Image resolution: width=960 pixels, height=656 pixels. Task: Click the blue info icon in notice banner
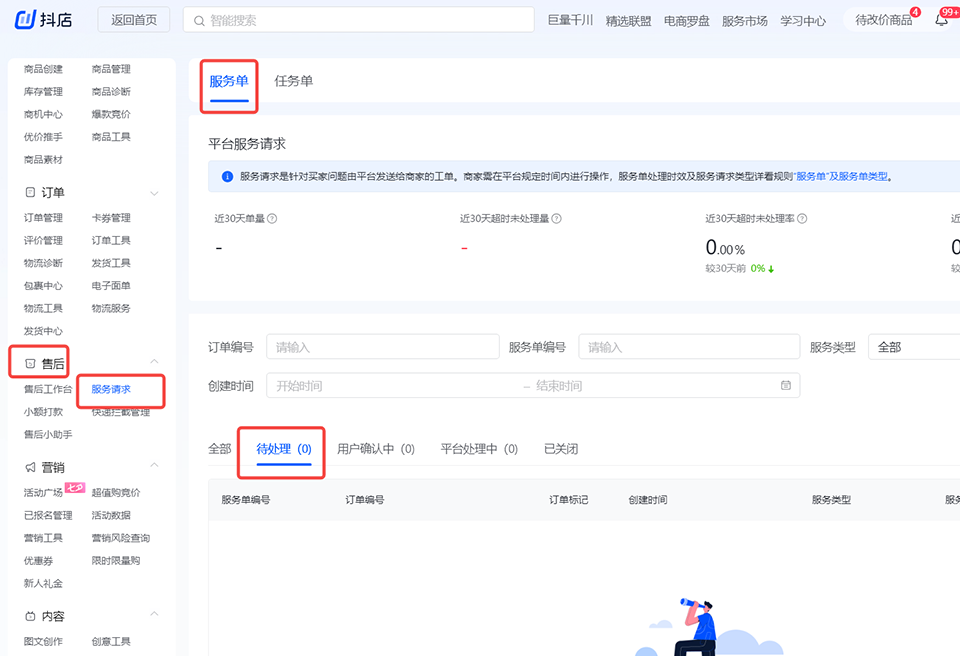227,176
